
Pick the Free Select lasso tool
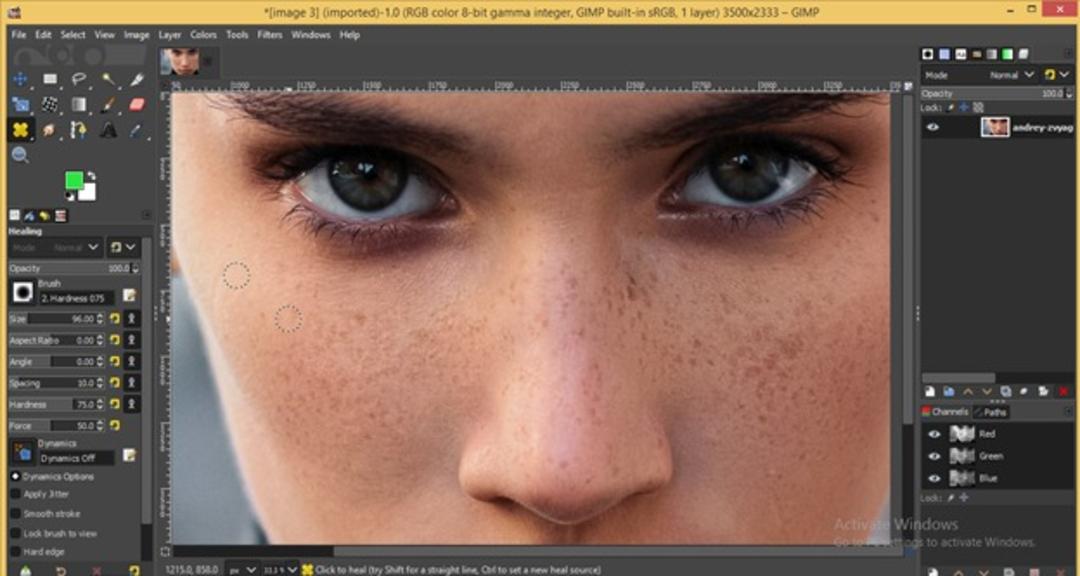pos(79,79)
